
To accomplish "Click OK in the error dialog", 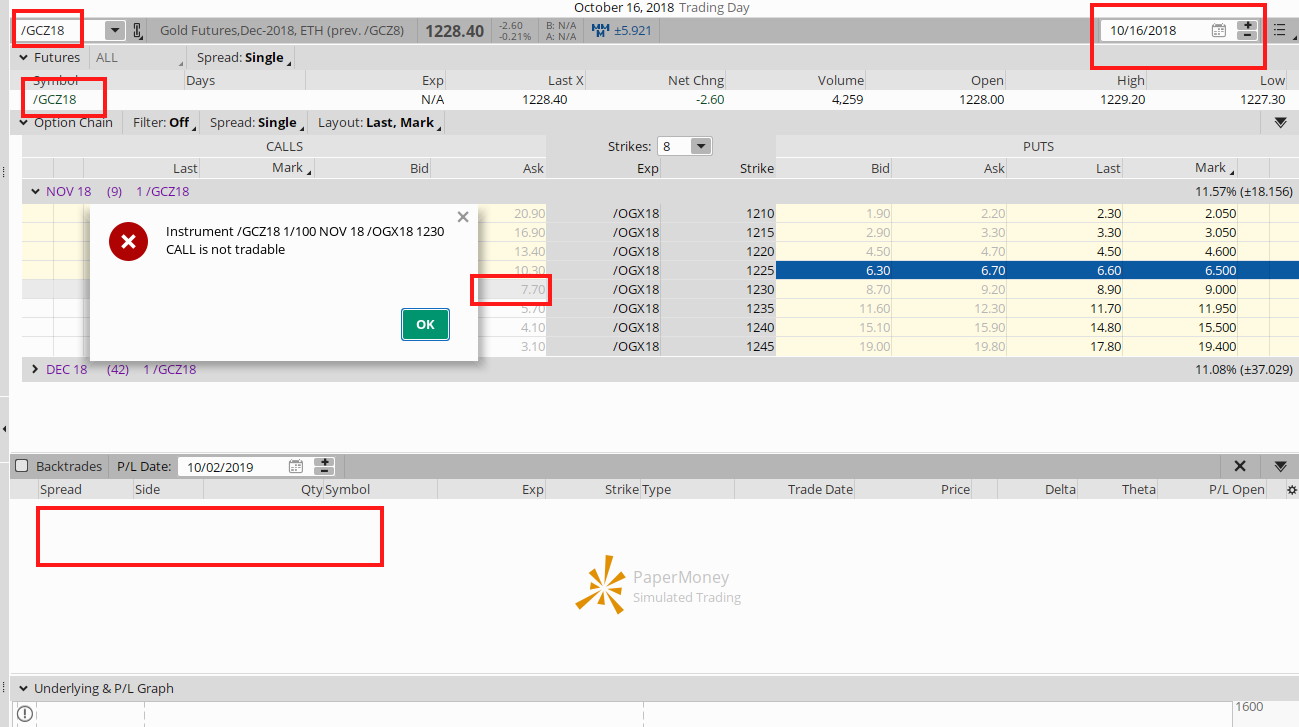I will (x=425, y=324).
